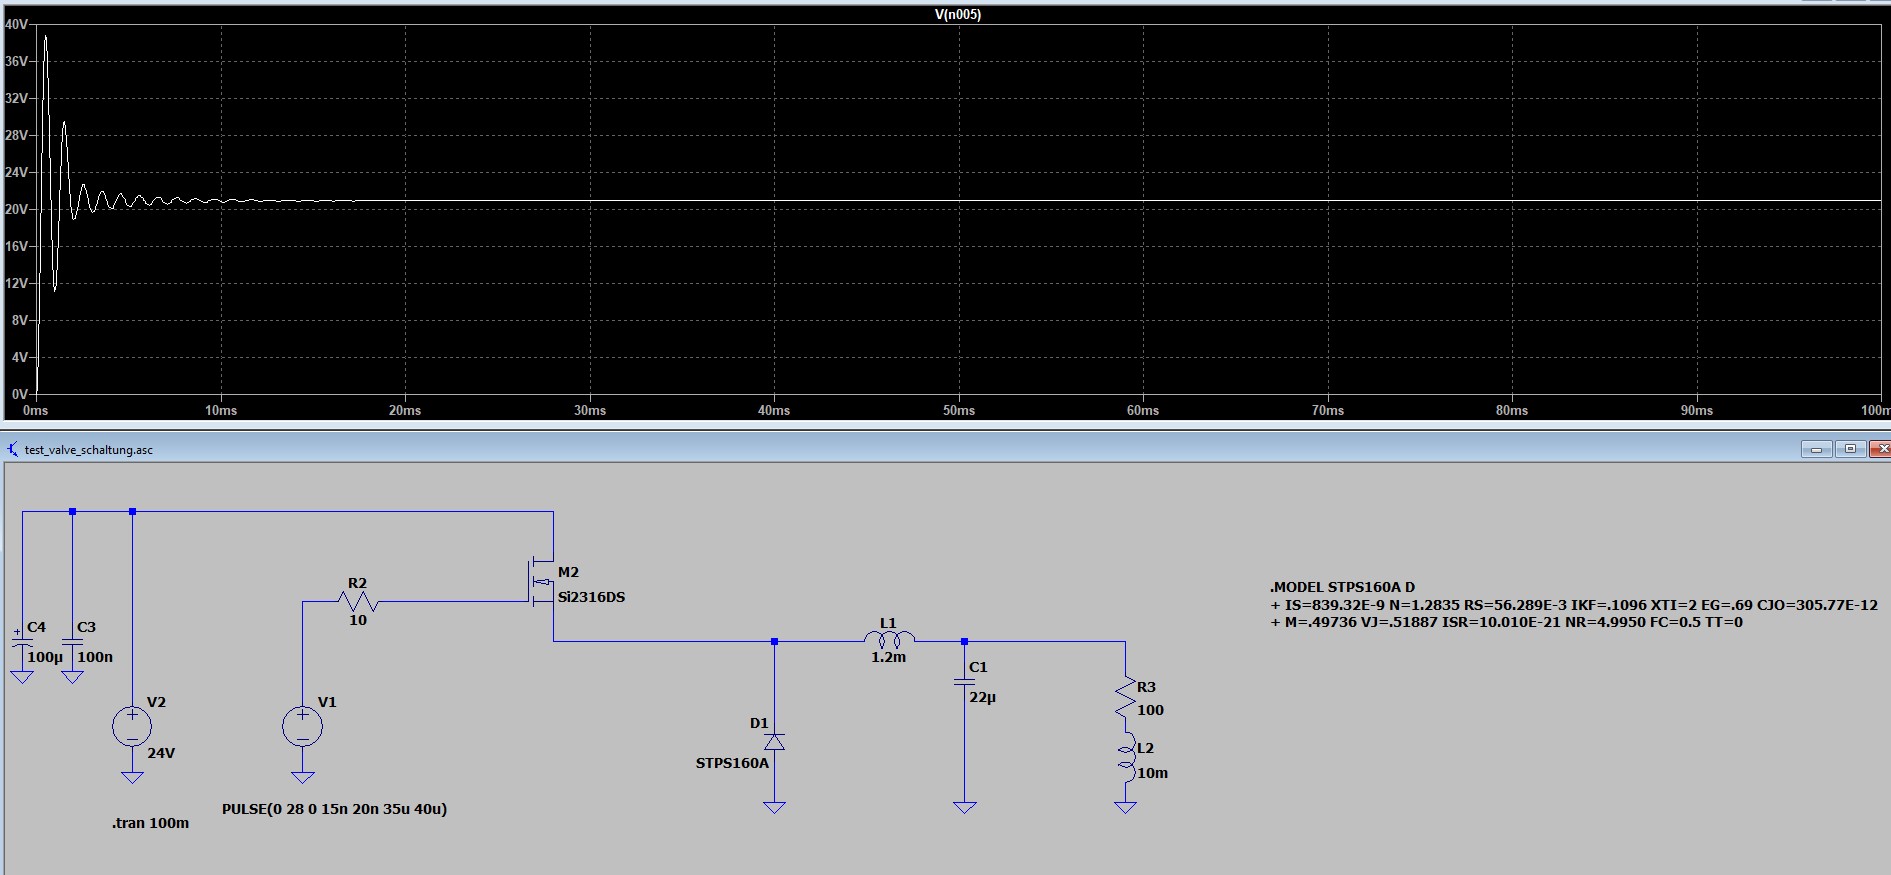Click the V2 voltage source symbol
The image size is (1891, 875).
132,727
